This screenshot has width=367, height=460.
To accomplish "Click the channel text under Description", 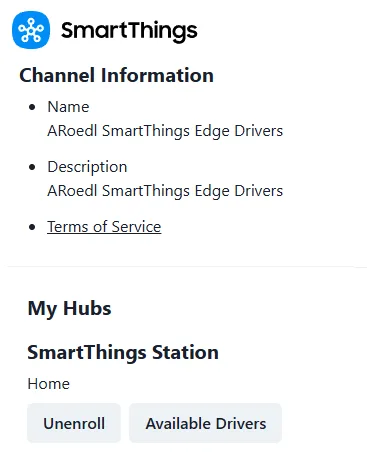I will 165,191.
